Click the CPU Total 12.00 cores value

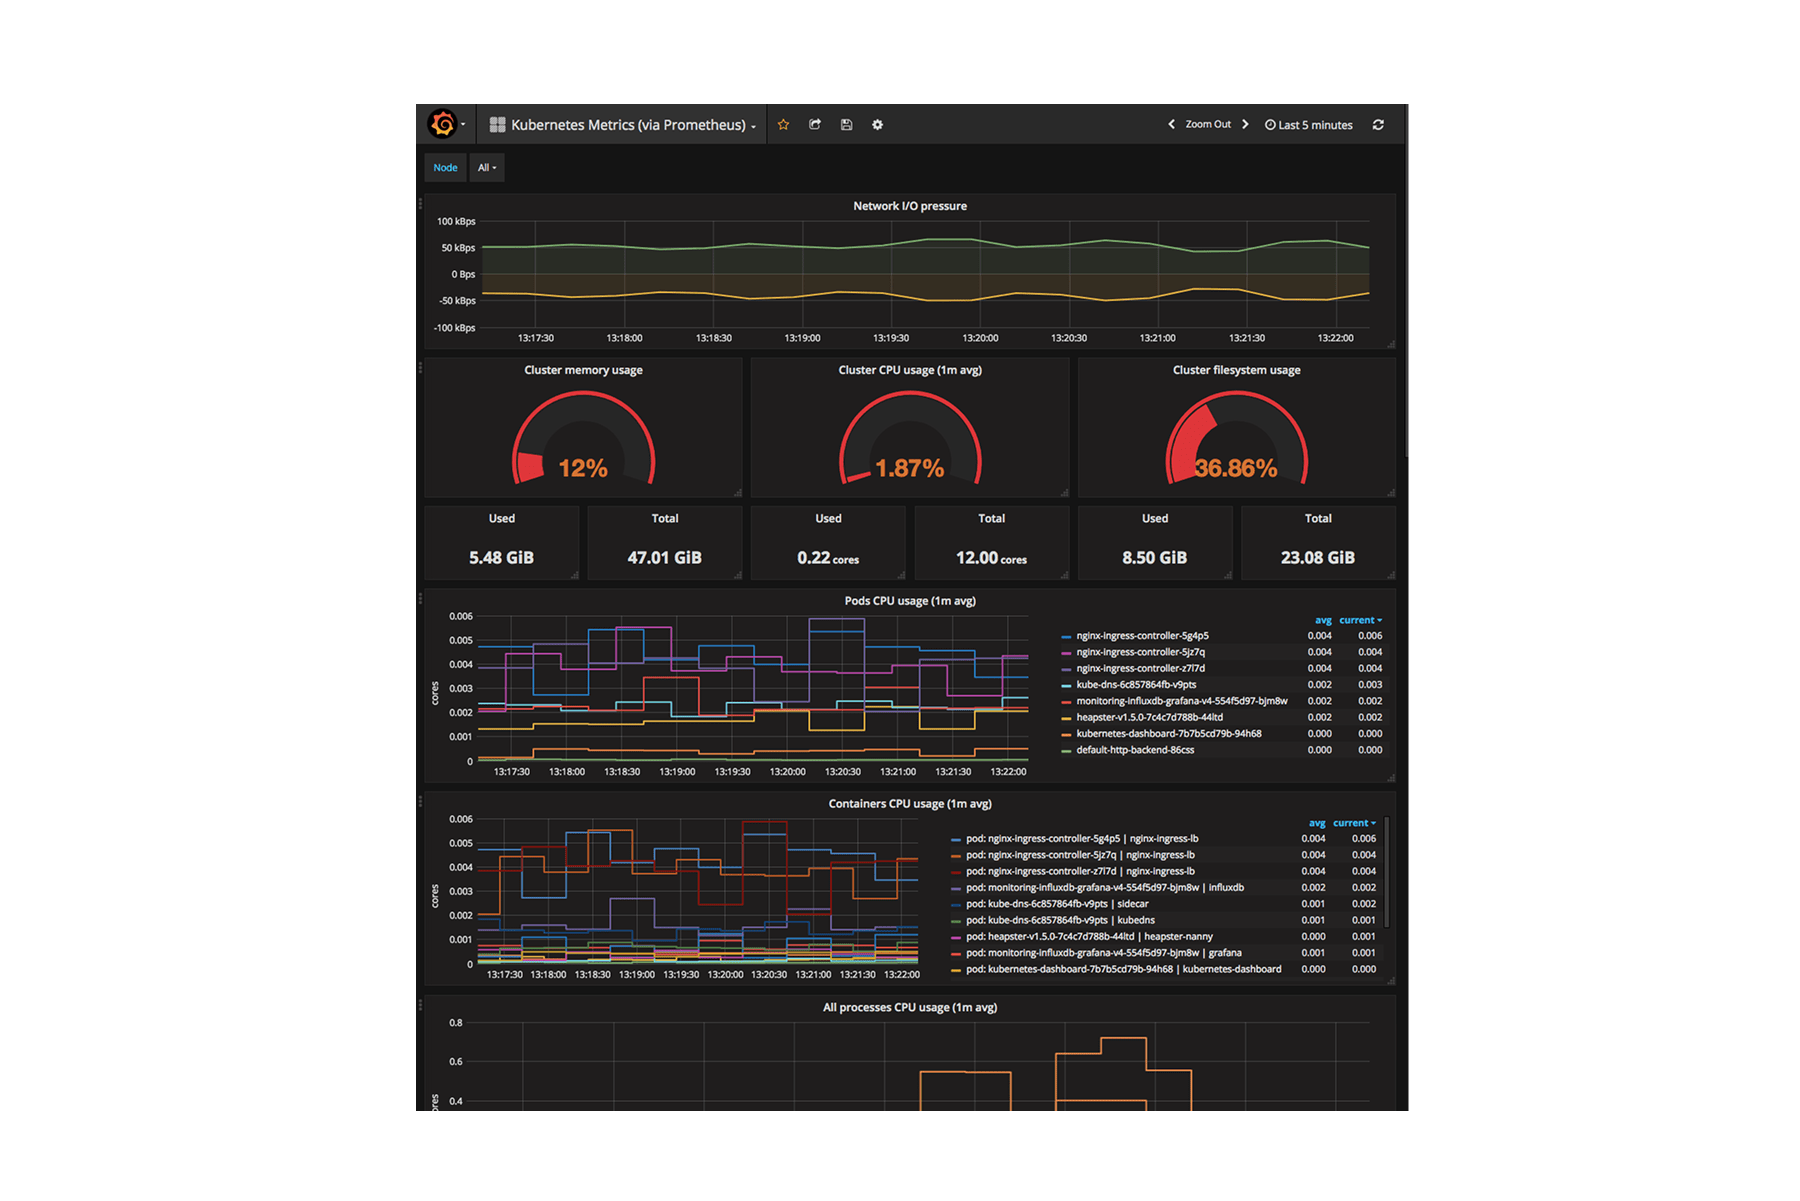coord(991,558)
